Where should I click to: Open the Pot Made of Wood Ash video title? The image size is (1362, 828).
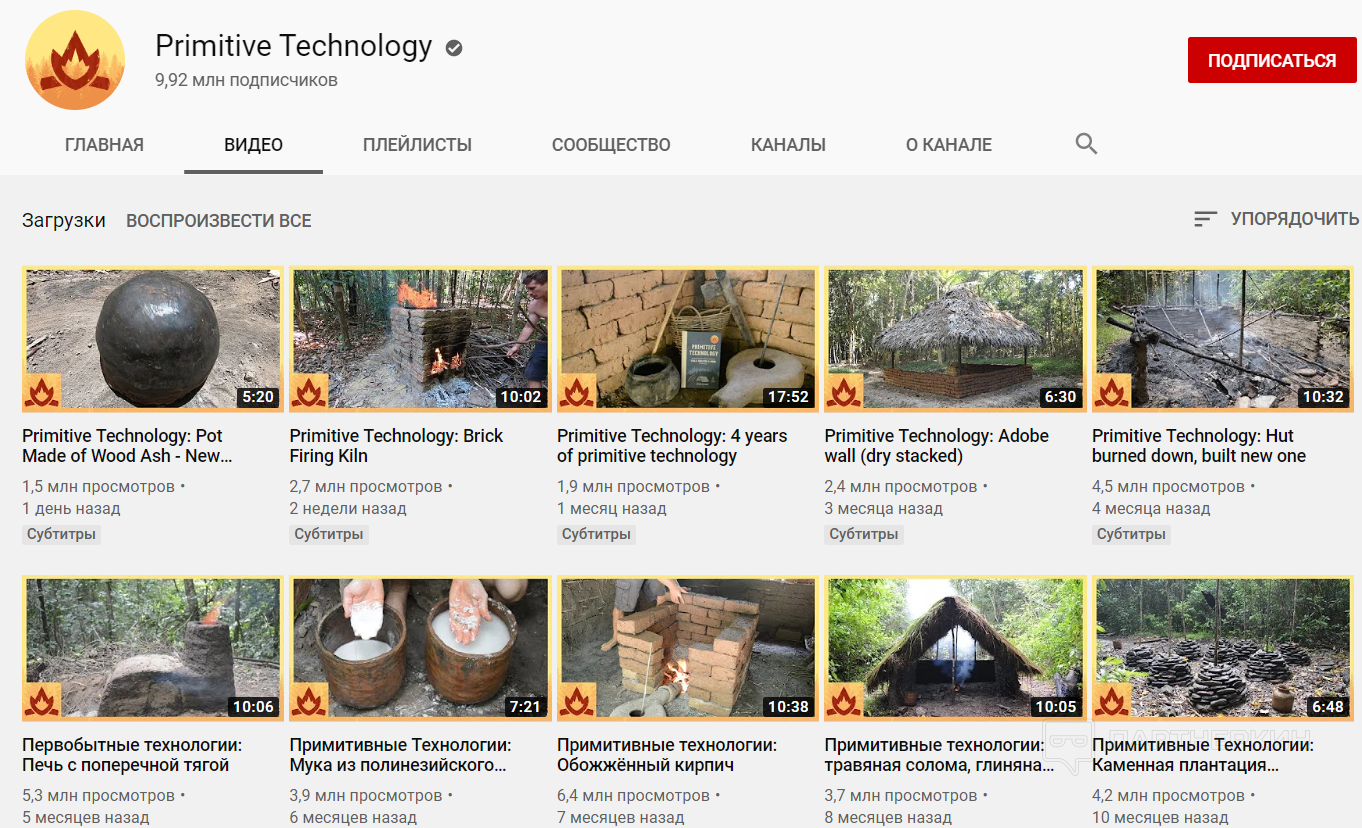(127, 446)
